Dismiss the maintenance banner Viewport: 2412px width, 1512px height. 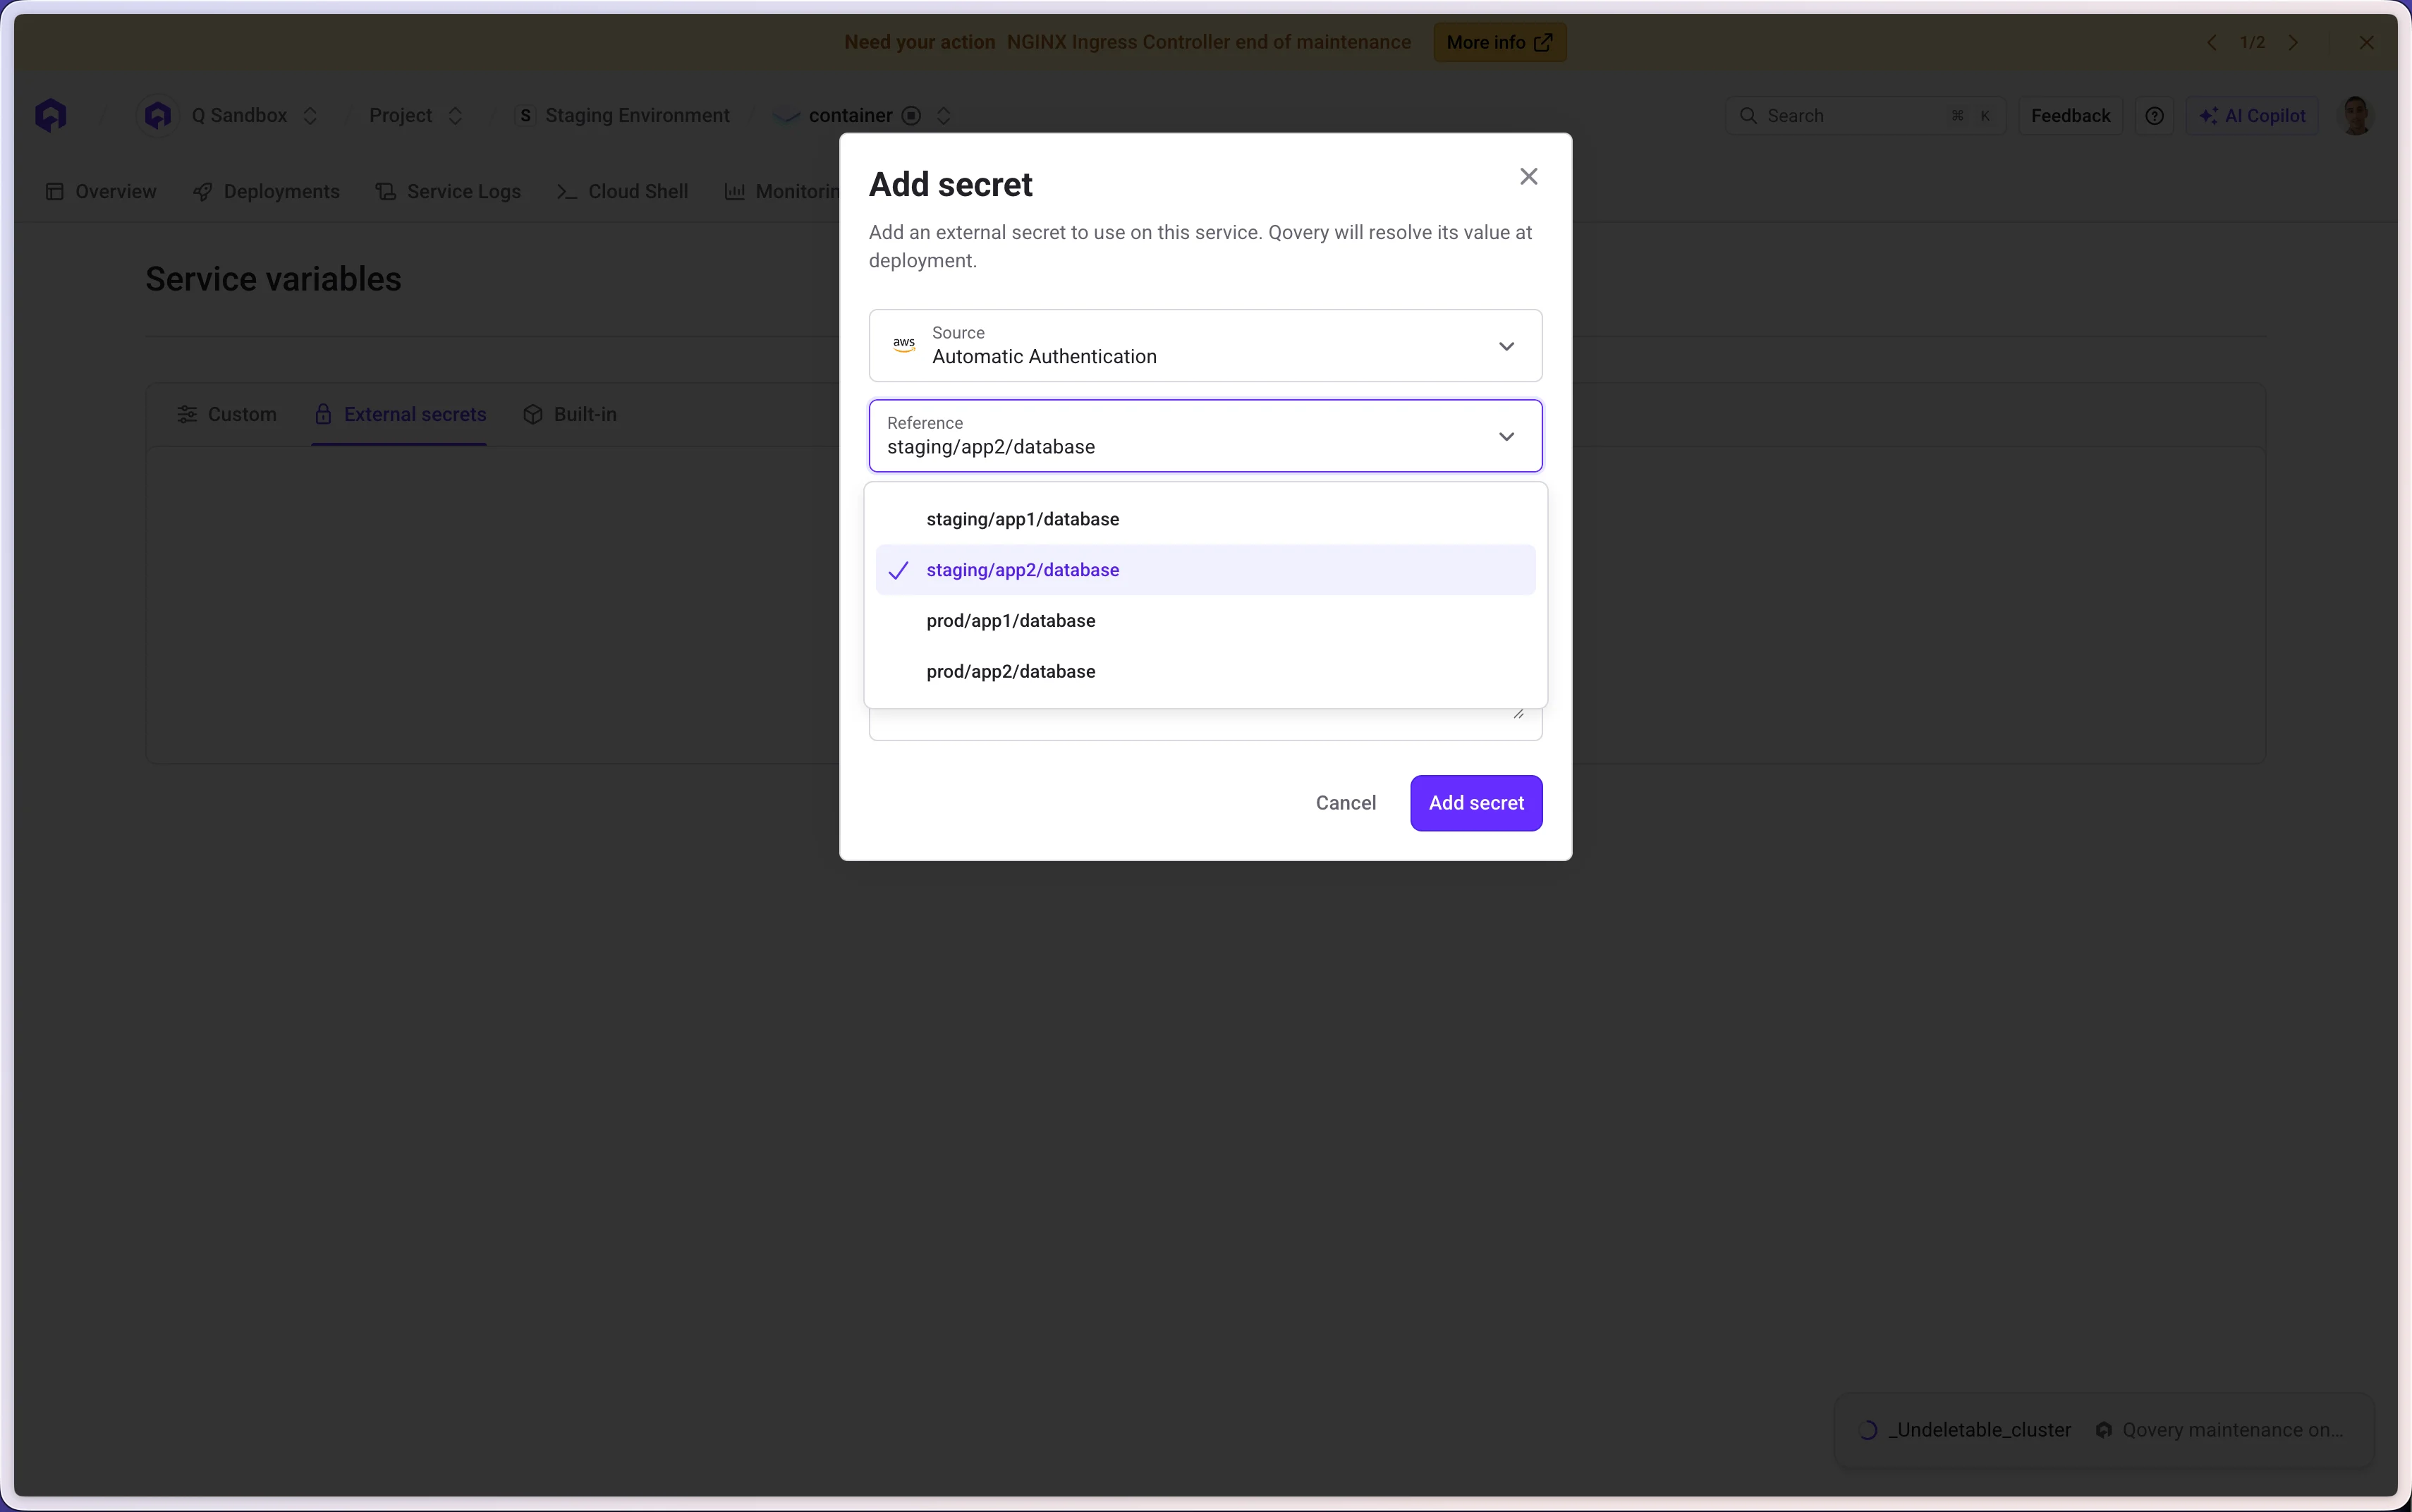click(x=2366, y=42)
